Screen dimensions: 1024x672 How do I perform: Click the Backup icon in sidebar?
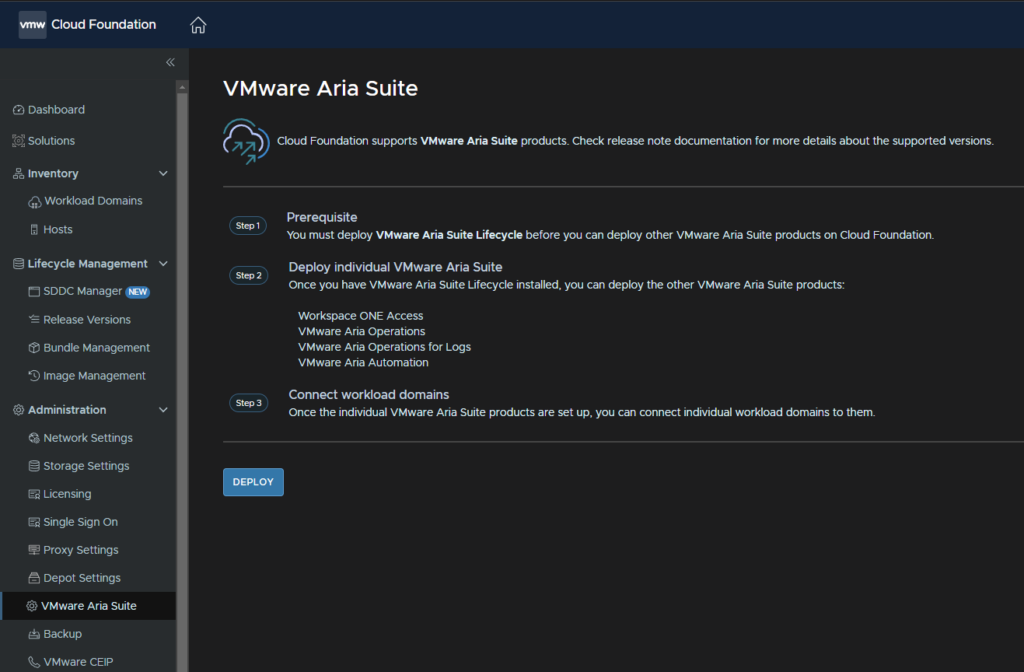click(34, 634)
